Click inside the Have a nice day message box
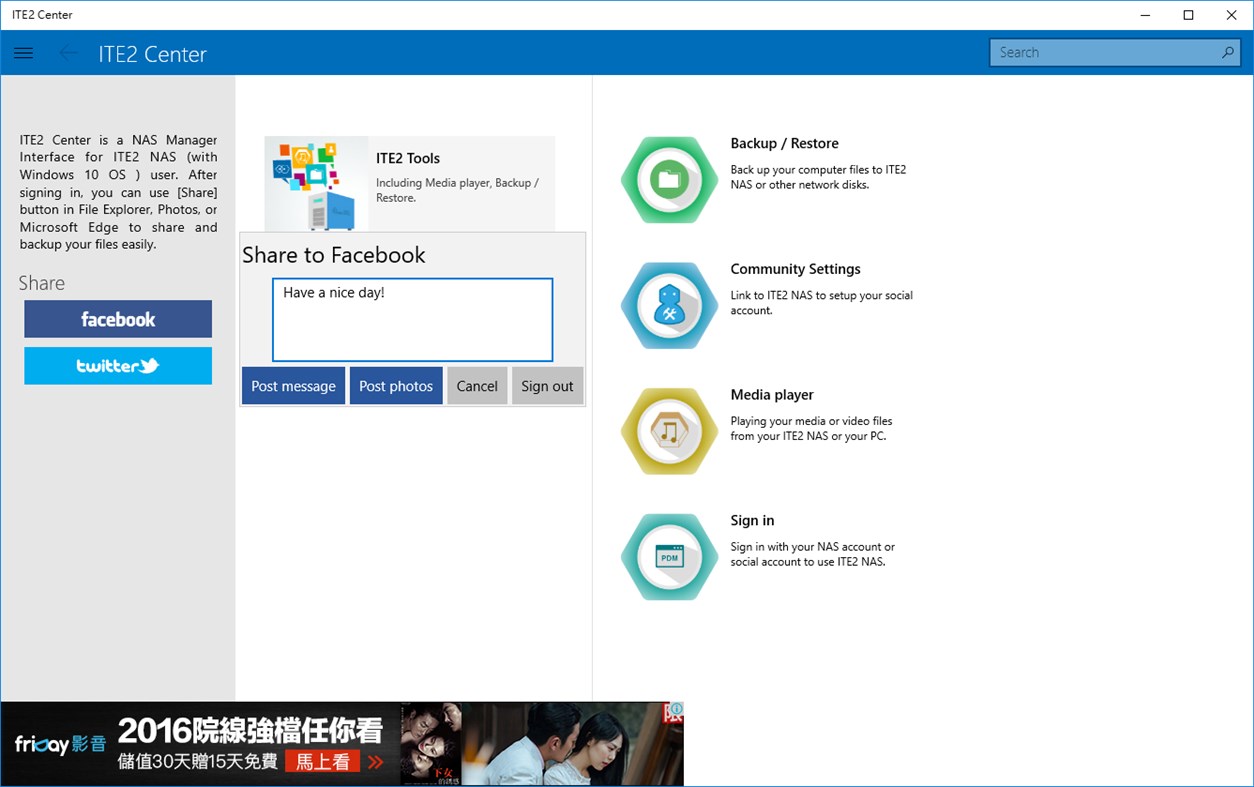Viewport: 1254px width, 787px height. coord(412,319)
